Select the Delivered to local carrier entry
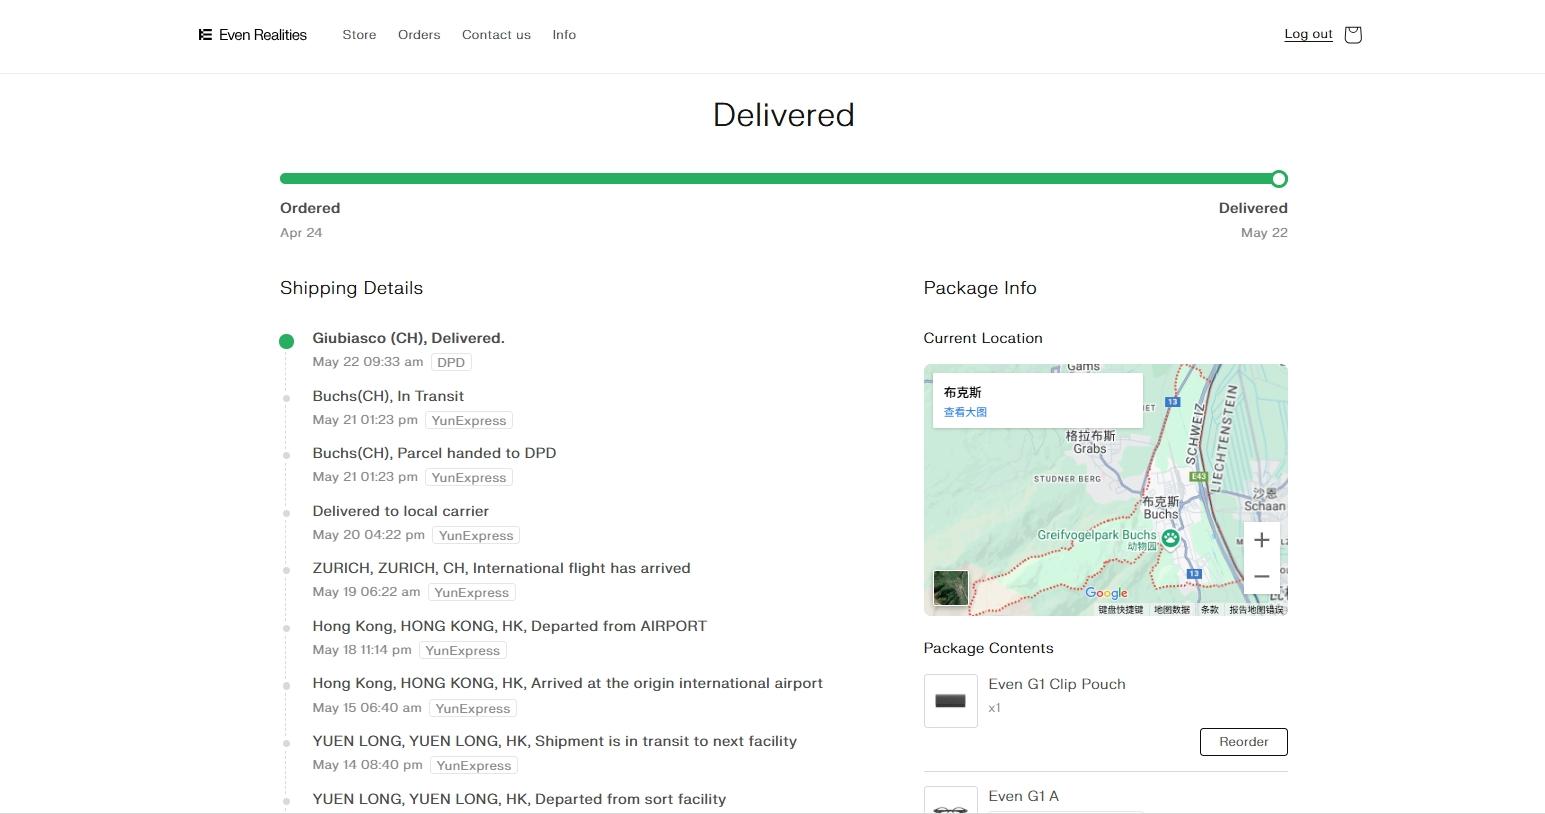 400,511
